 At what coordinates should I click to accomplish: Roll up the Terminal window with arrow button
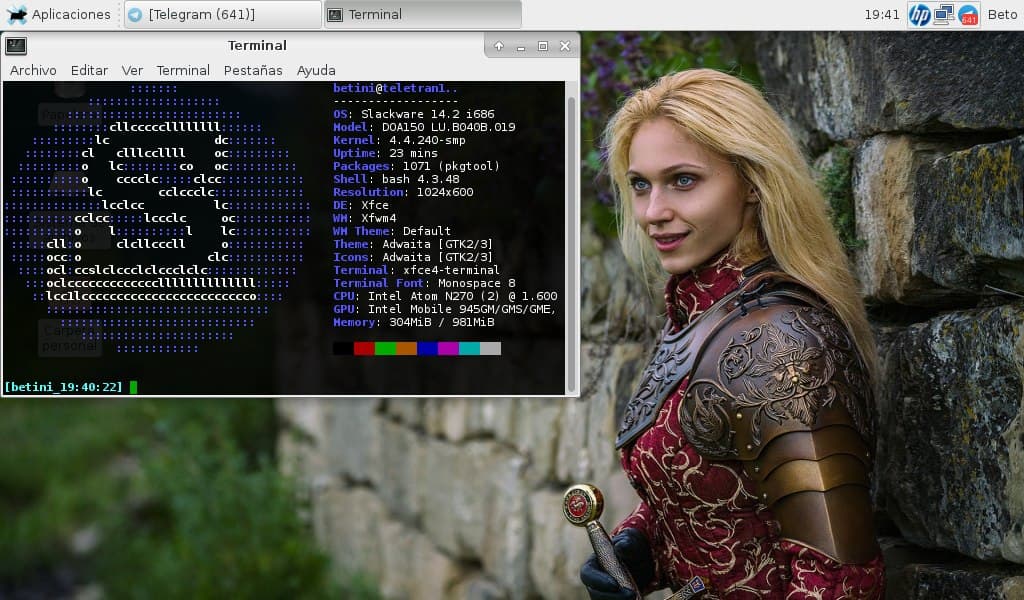coord(499,46)
